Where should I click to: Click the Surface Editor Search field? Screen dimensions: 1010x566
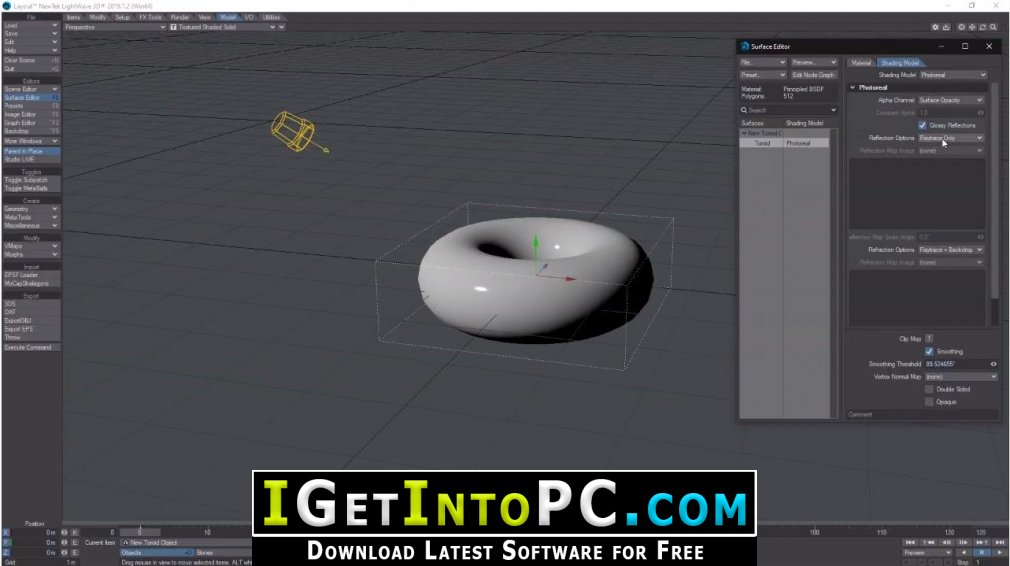(789, 110)
